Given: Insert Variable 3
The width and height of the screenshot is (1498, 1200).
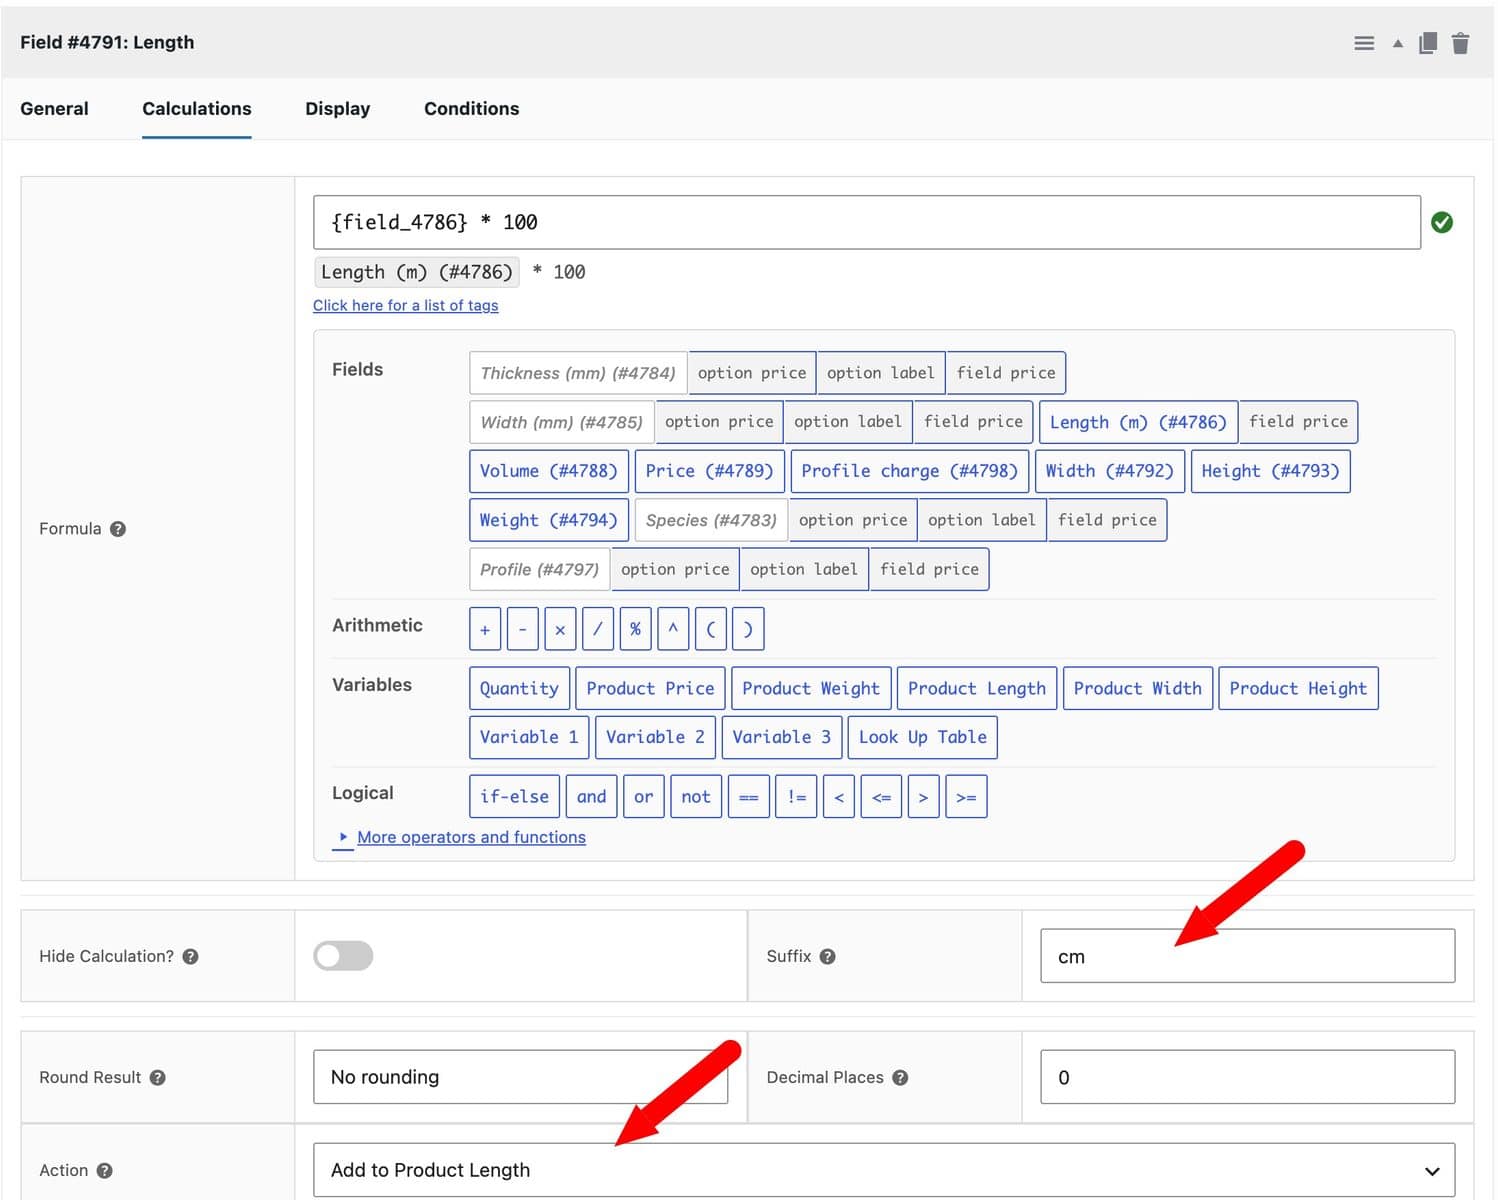Looking at the screenshot, I should [x=782, y=737].
